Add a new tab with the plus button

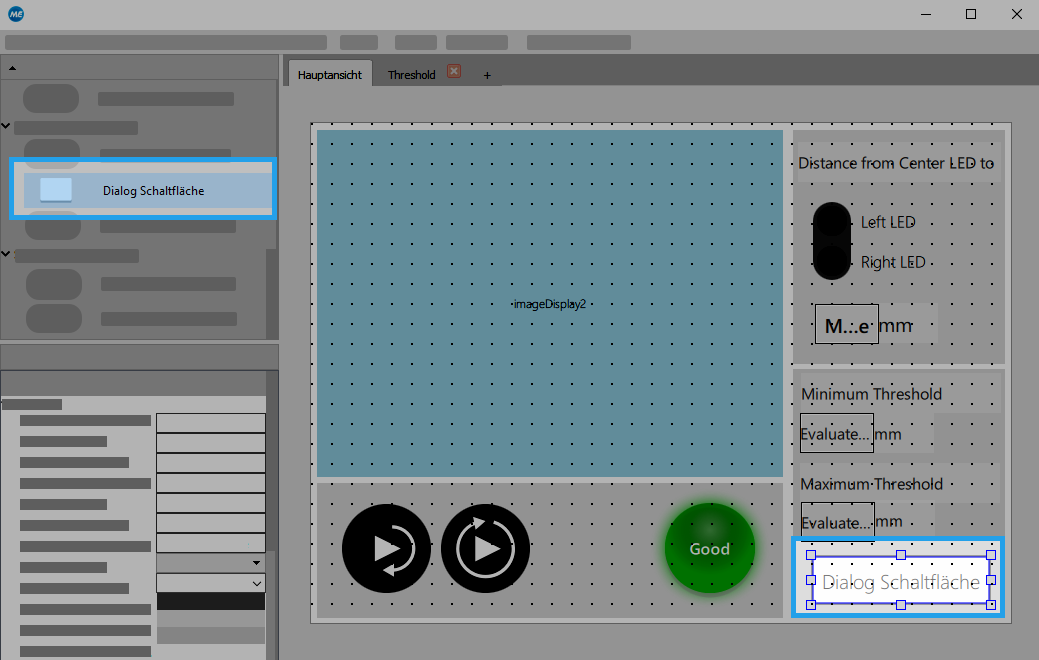[x=487, y=76]
